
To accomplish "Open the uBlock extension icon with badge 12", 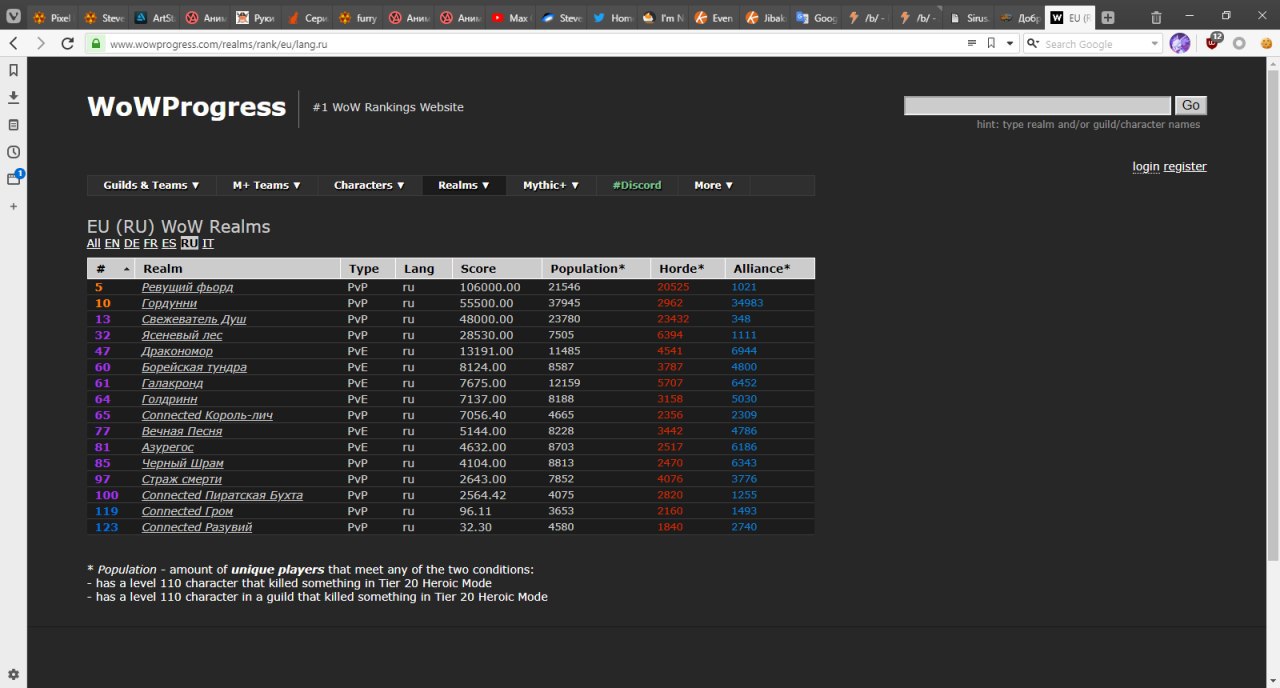I will (1213, 43).
